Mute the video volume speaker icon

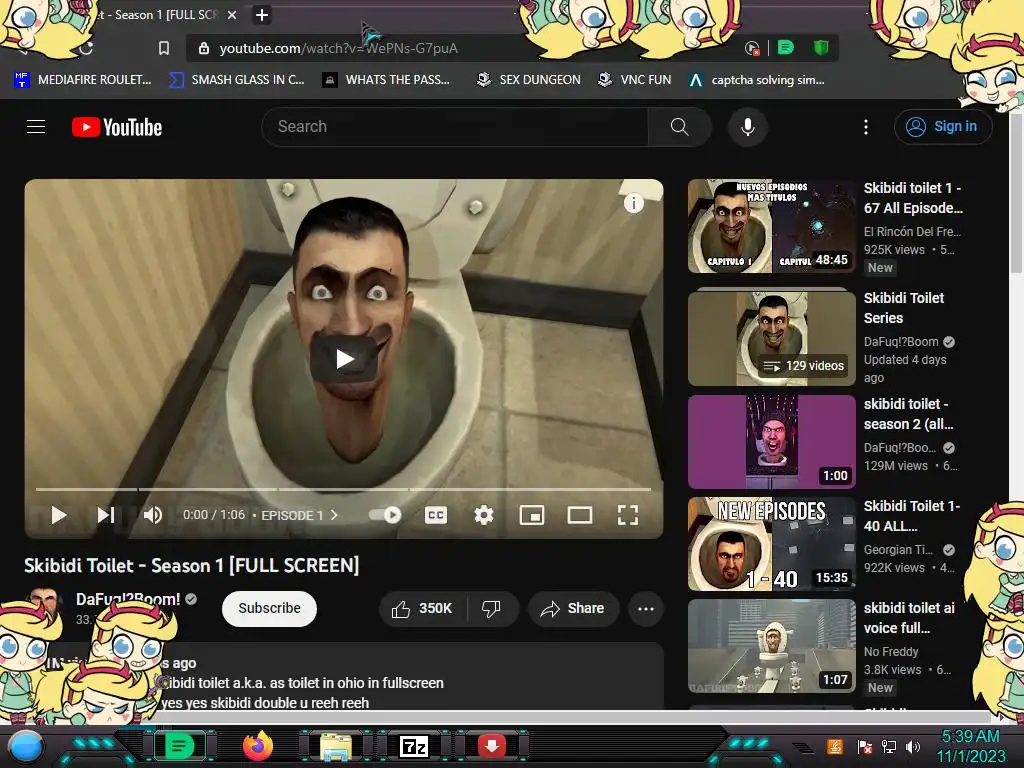(153, 515)
